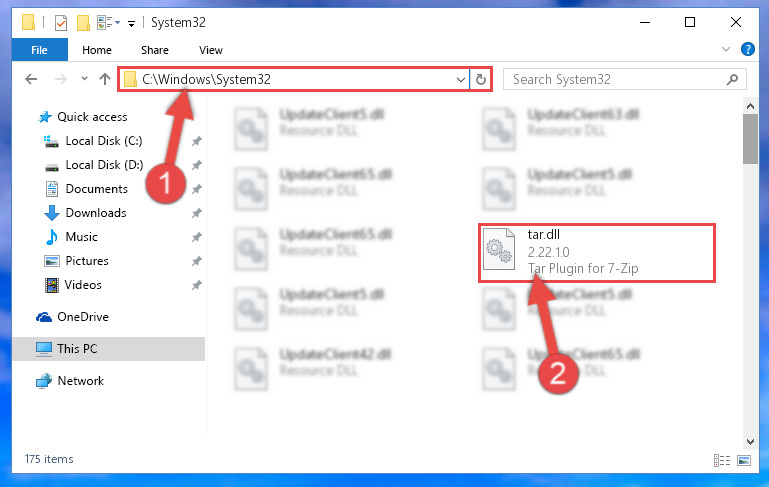Expand the address bar history dropdown

pos(461,79)
